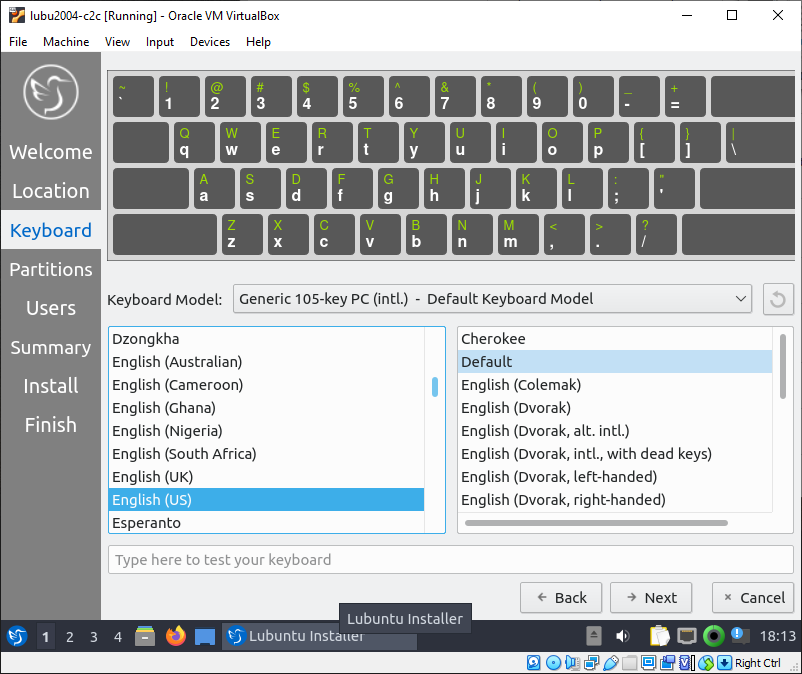Viewport: 802px width, 674px height.
Task: Click the VirtualBox USB devices status icon
Action: pos(611,662)
